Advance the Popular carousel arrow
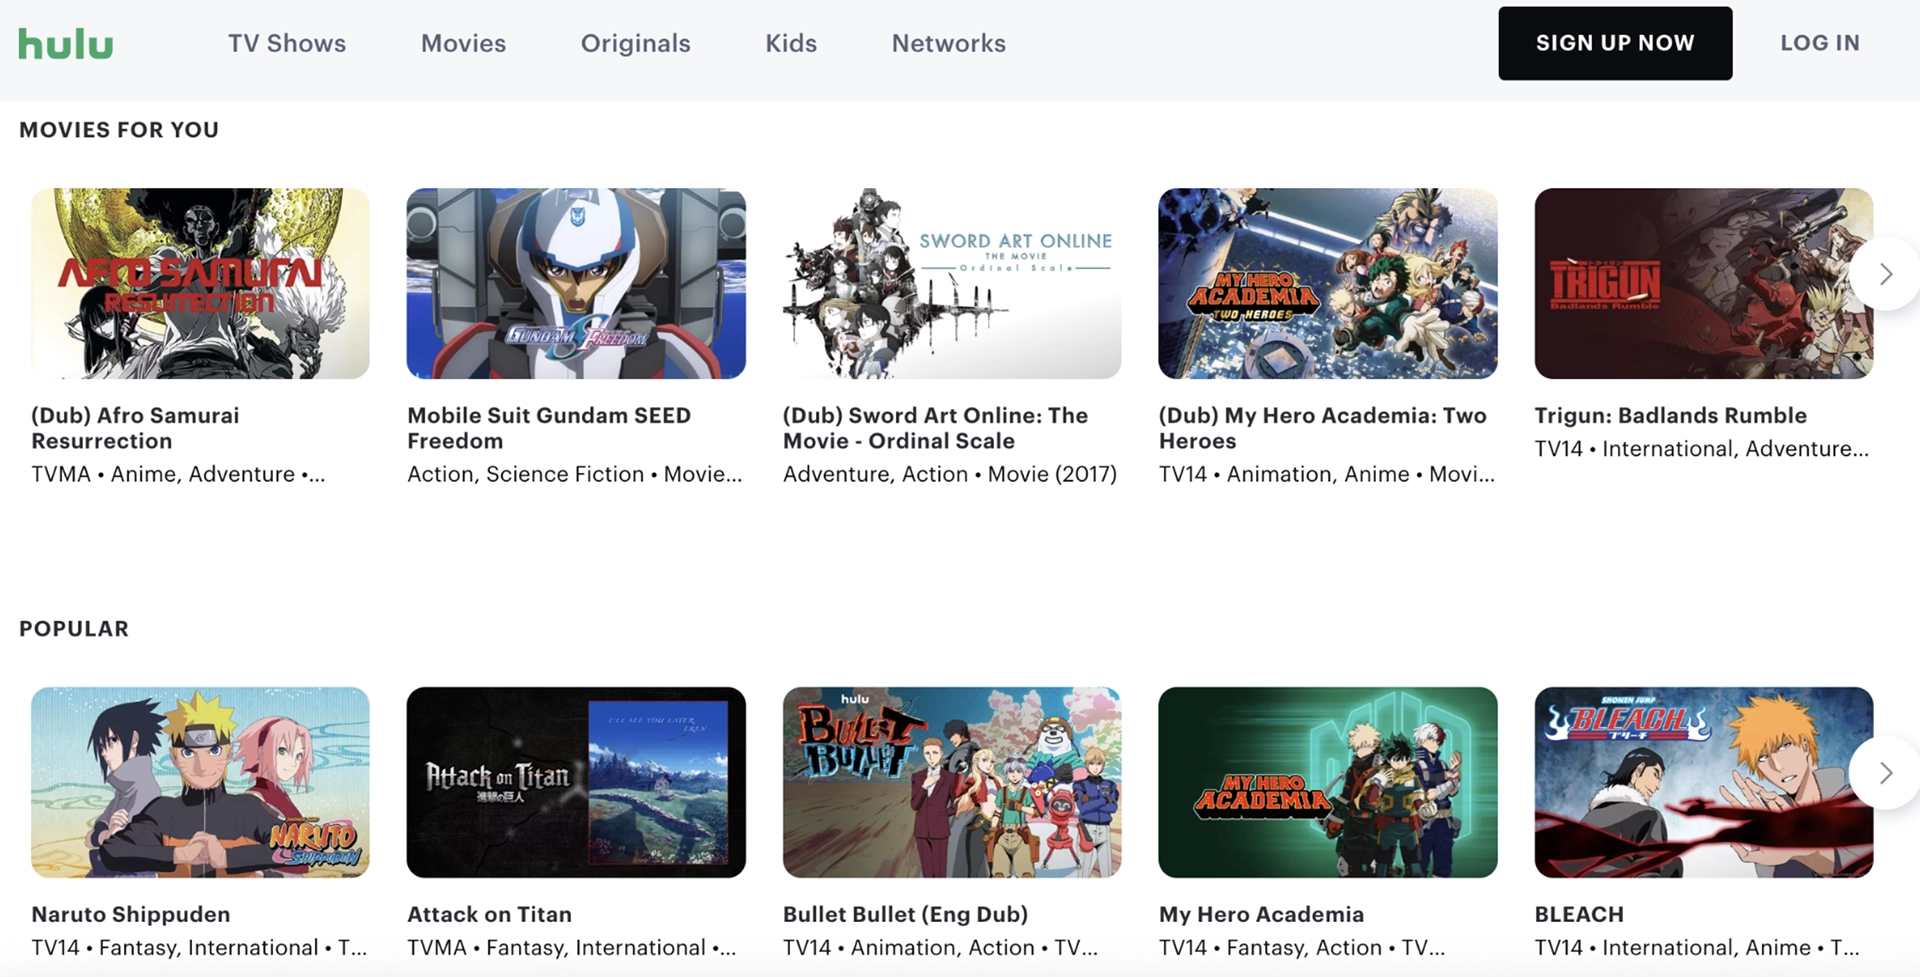Viewport: 1920px width, 977px height. click(x=1885, y=772)
